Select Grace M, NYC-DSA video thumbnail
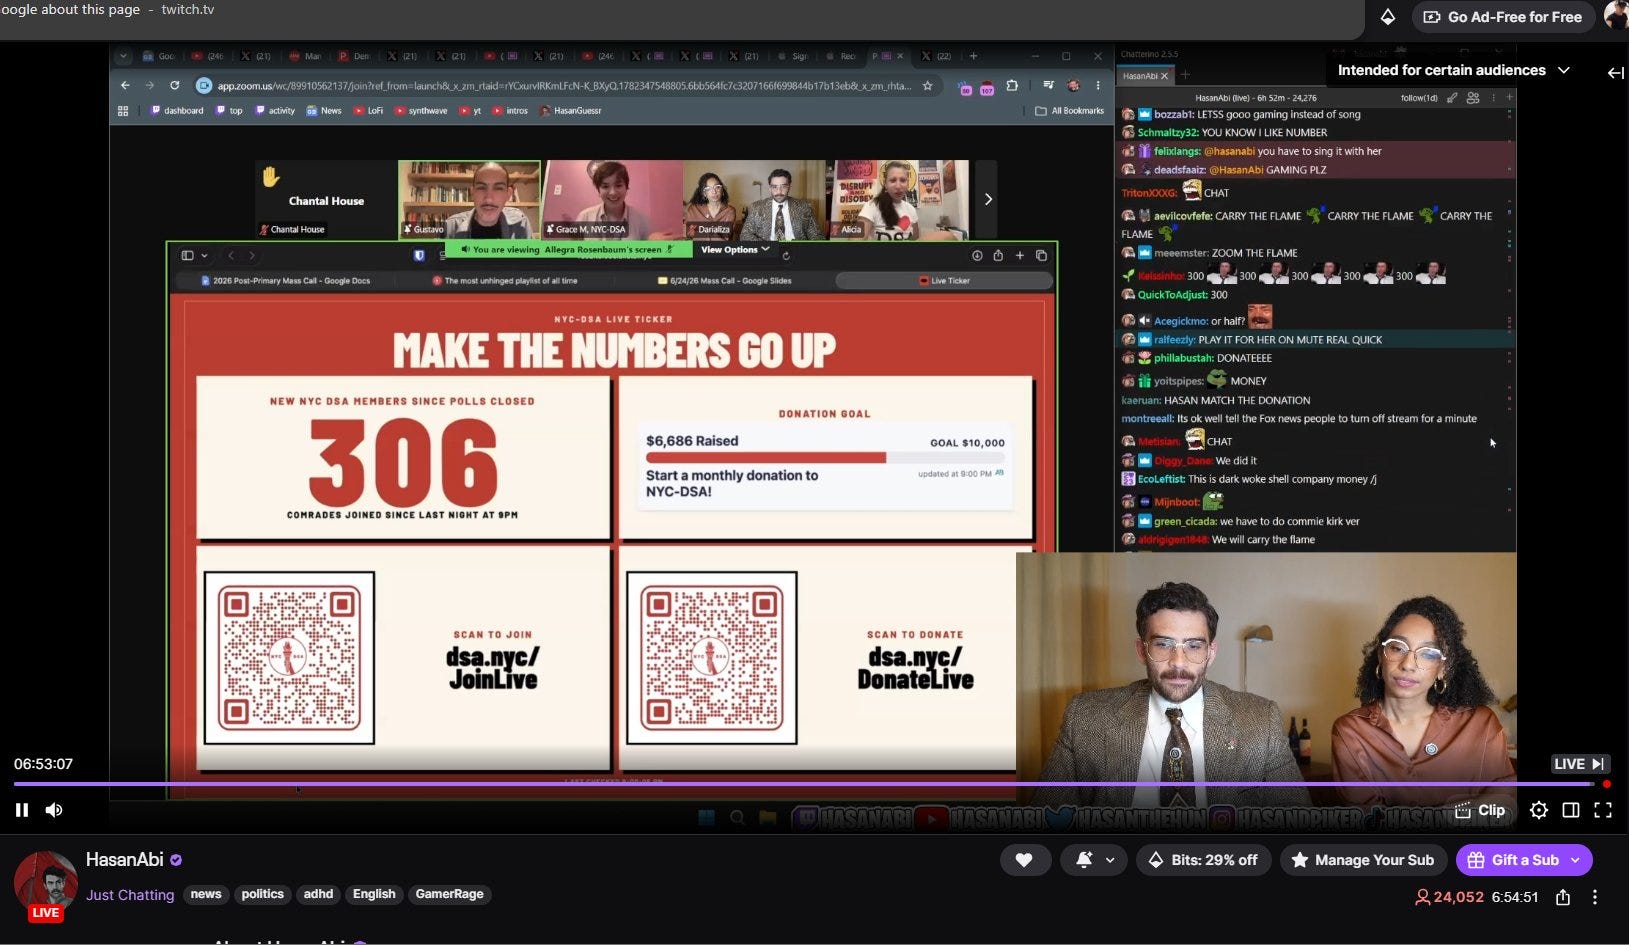This screenshot has height=945, width=1629. pyautogui.click(x=612, y=199)
